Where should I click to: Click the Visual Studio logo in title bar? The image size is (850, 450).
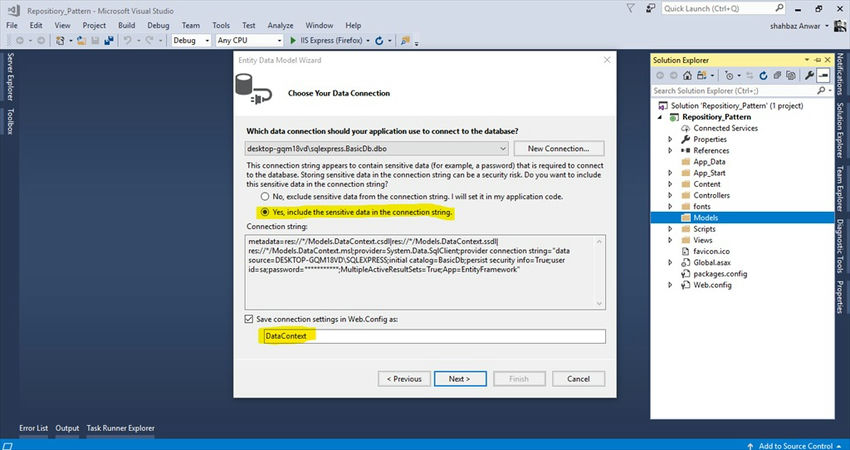[12, 10]
